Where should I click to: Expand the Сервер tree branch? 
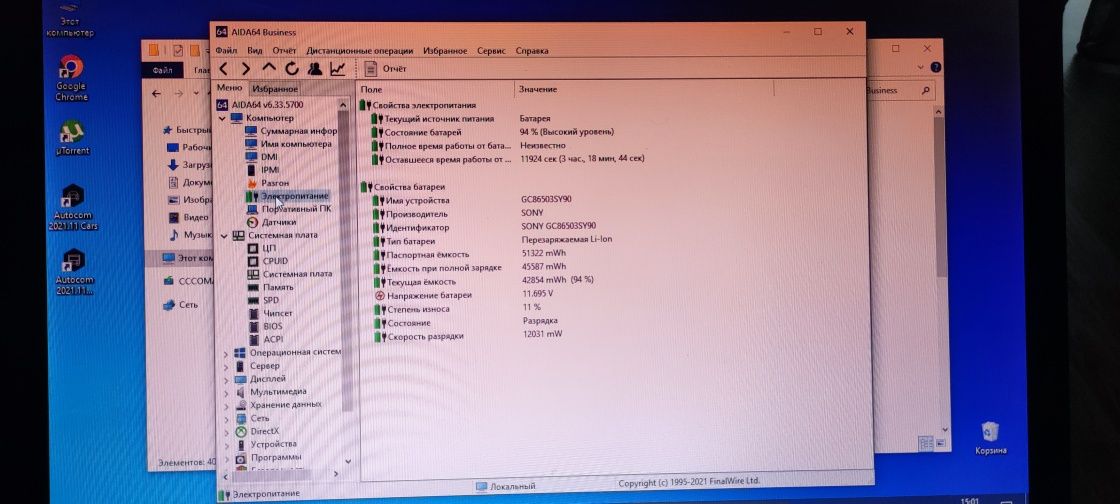226,366
